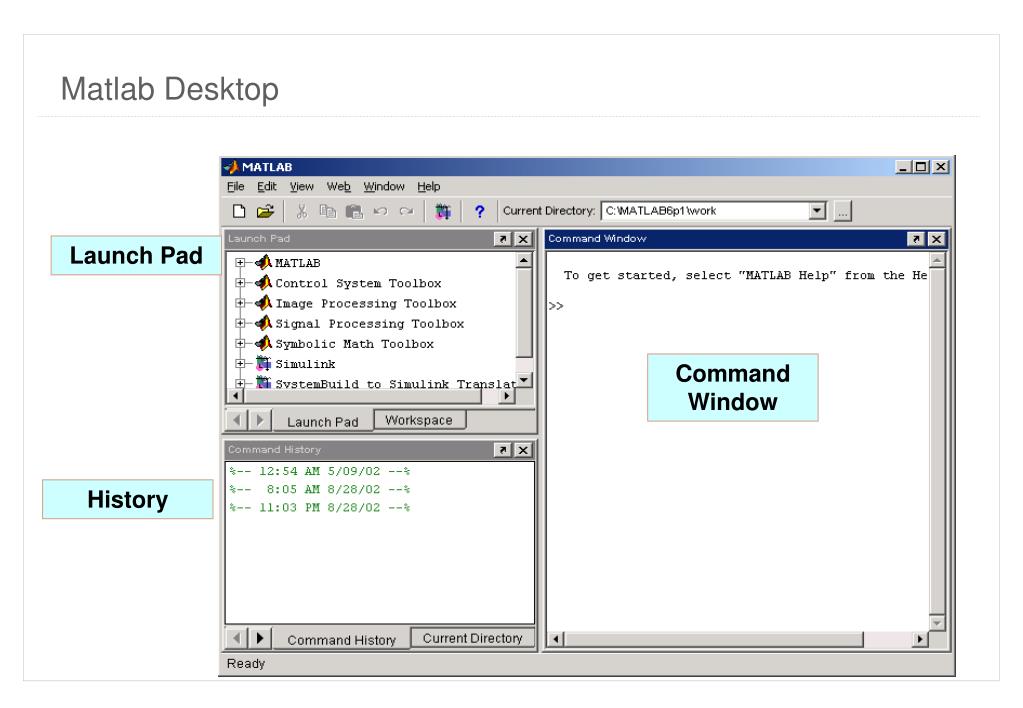The height and width of the screenshot is (708, 1023).
Task: Click the MATLAB icon in Launch Pad tree
Action: (264, 262)
